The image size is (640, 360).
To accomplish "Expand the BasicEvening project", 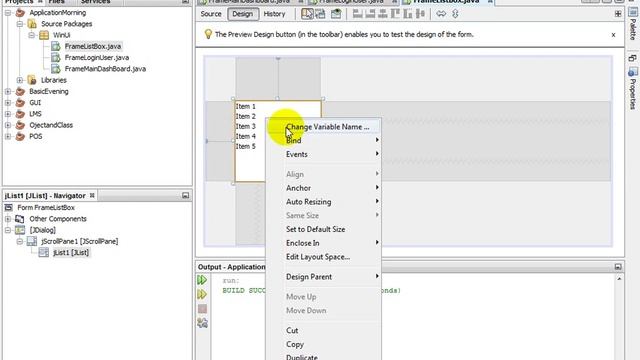I will click(x=8, y=91).
